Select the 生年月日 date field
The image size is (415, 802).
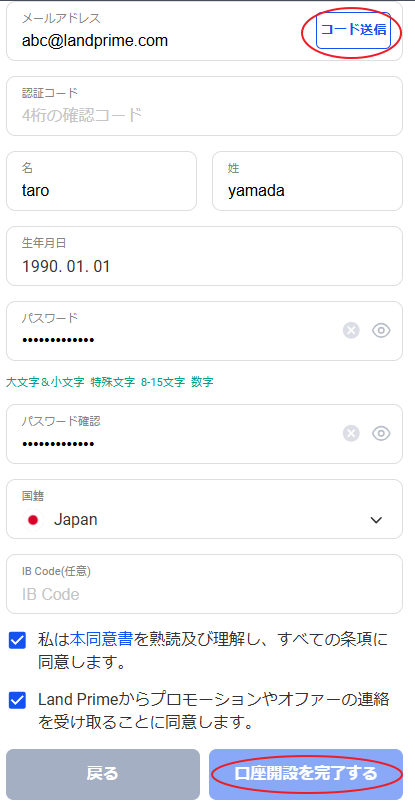(x=204, y=256)
